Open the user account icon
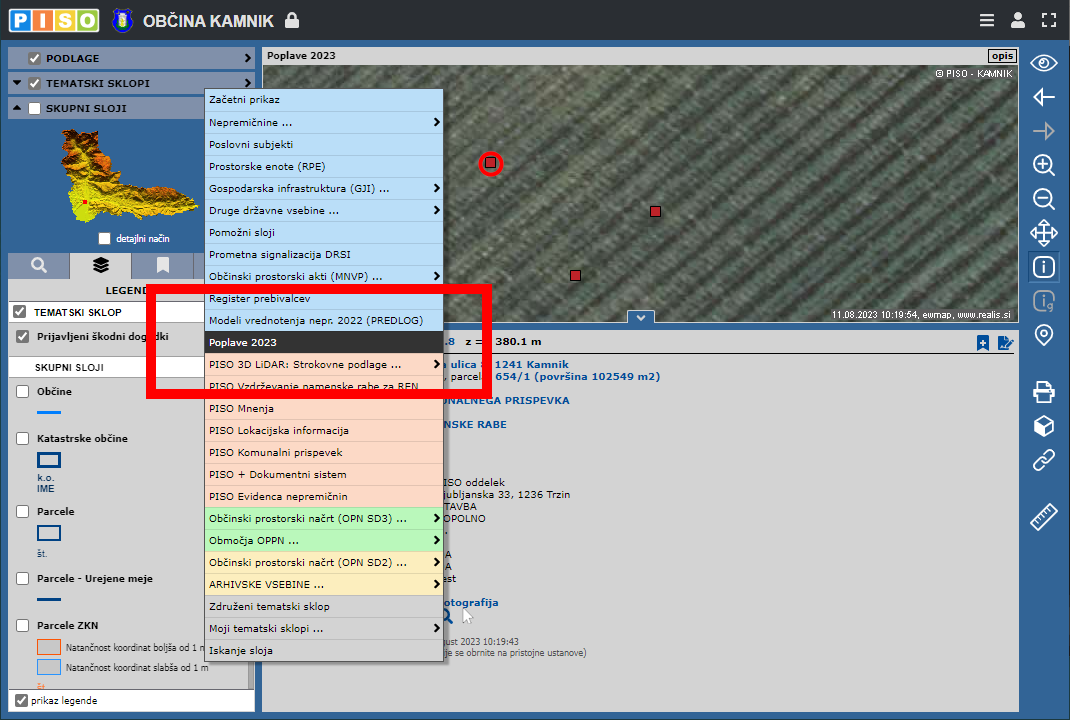This screenshot has width=1070, height=720. [x=1018, y=20]
